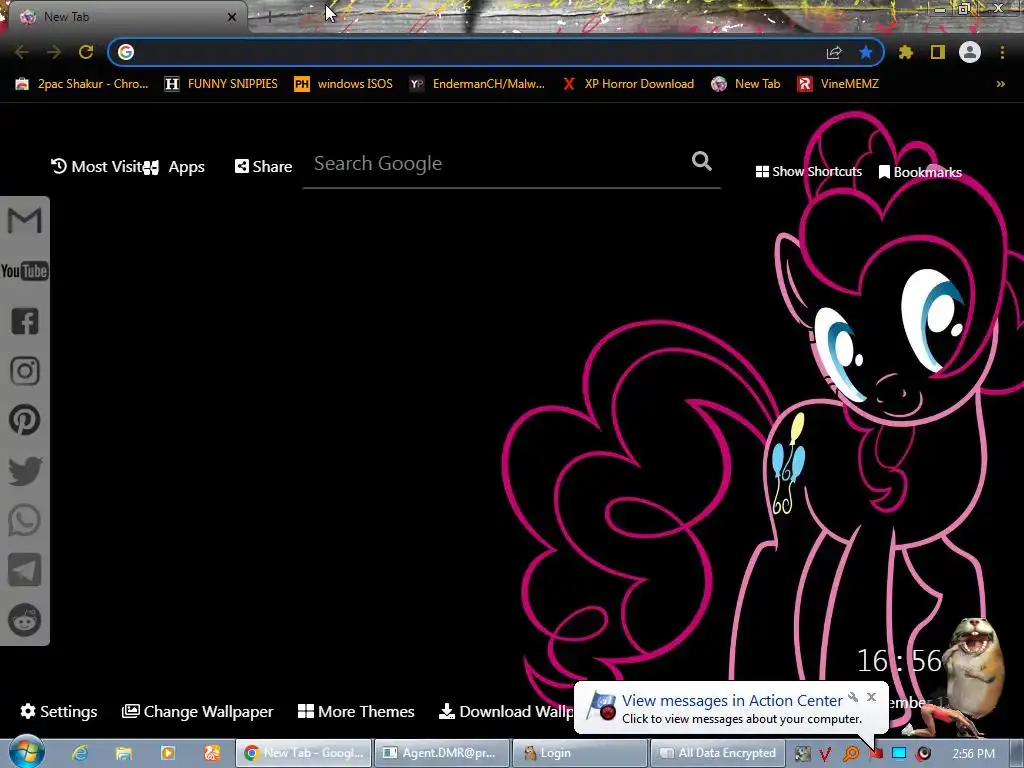Open the VineMEMZ bookmark
1024x768 pixels.
click(839, 84)
